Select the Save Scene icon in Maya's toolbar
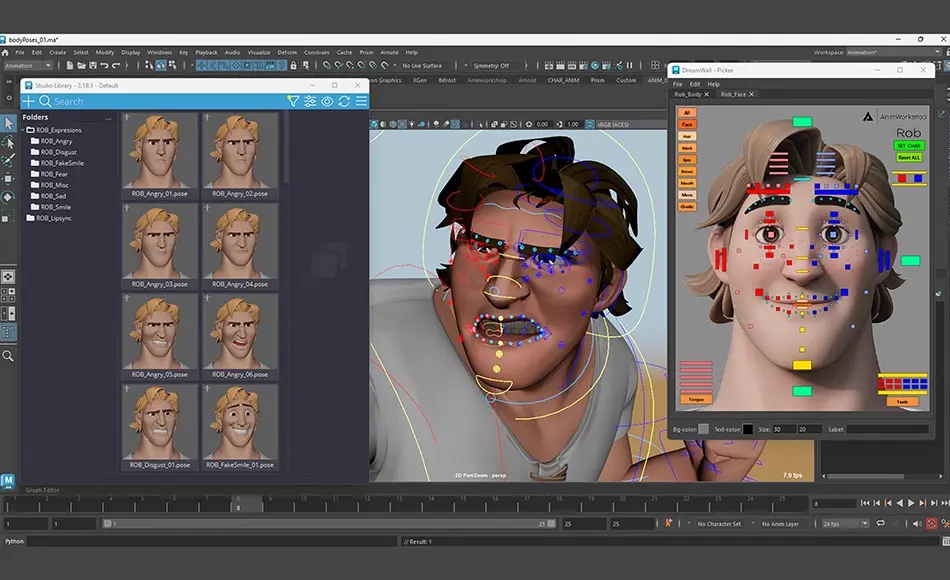The image size is (950, 580). pos(92,66)
